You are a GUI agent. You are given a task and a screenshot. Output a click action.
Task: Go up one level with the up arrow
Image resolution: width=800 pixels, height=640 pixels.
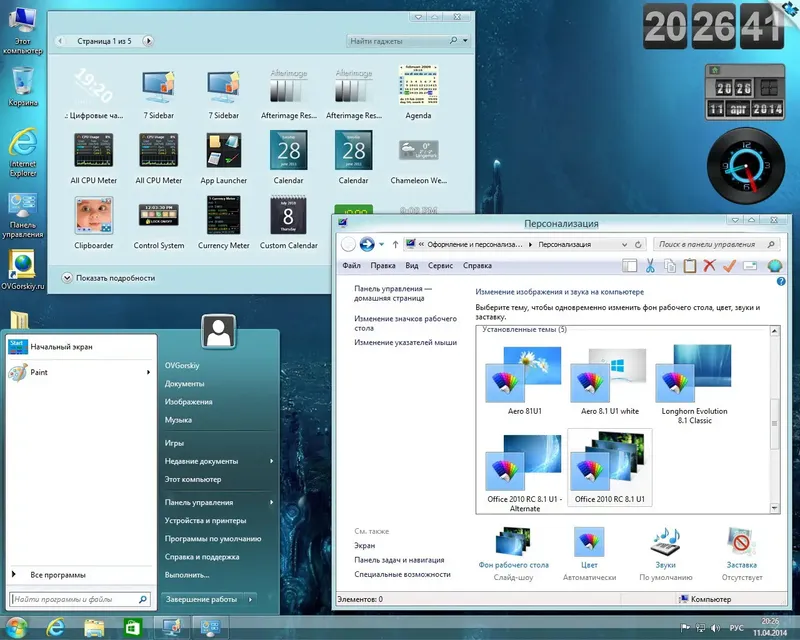[x=395, y=244]
